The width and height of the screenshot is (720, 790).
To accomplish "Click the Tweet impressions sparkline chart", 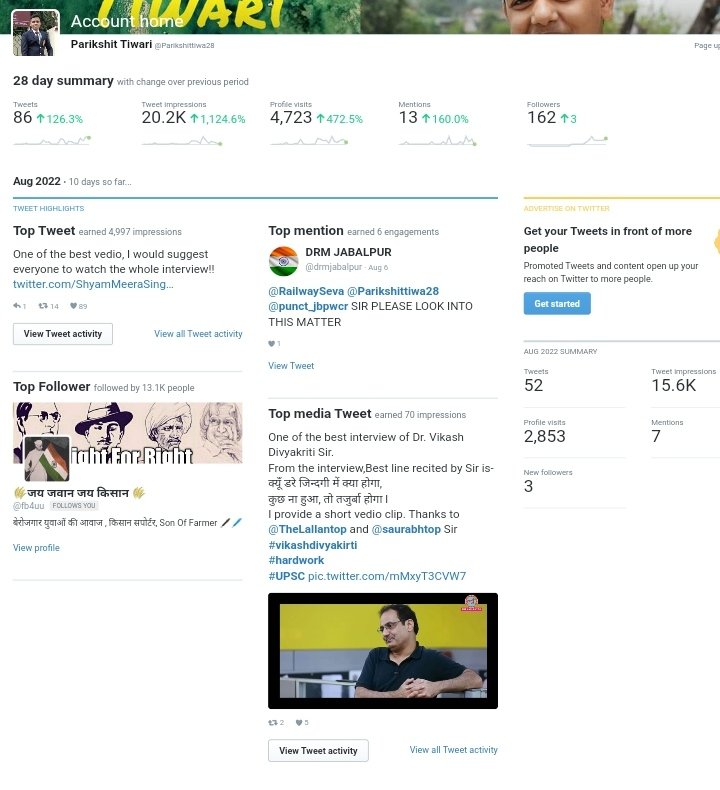I will click(182, 141).
